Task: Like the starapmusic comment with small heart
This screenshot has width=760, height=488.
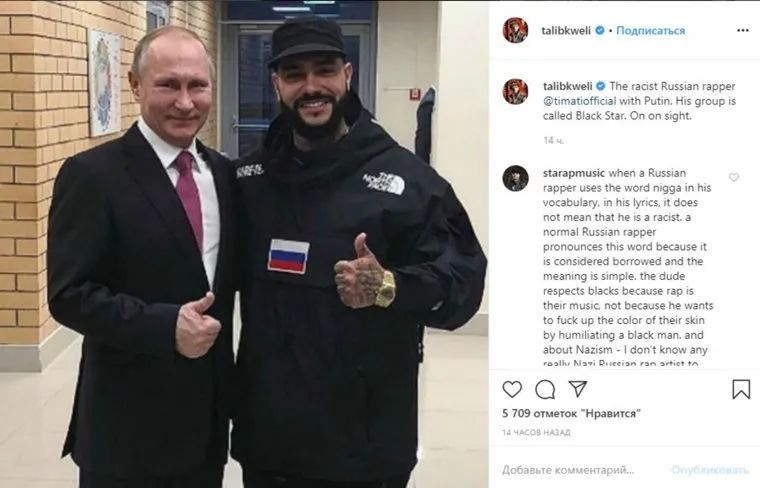Action: (x=734, y=177)
